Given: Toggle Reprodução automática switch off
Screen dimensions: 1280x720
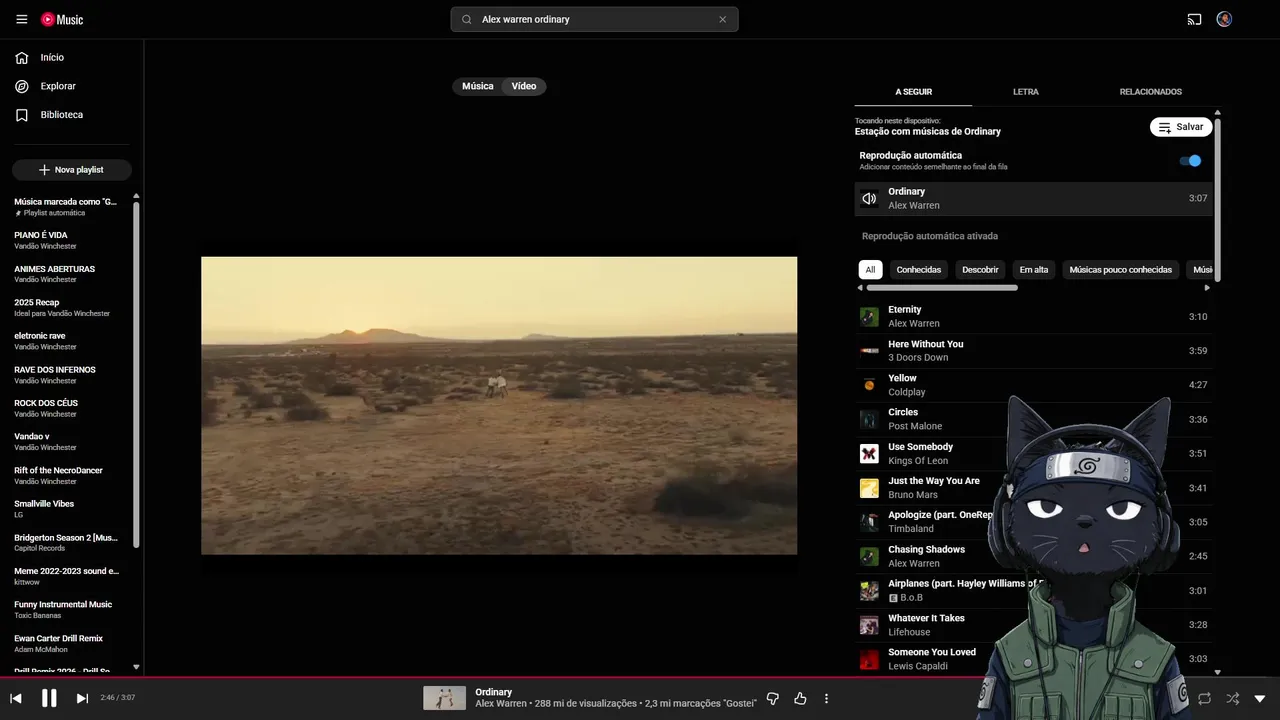Looking at the screenshot, I should (x=1190, y=160).
